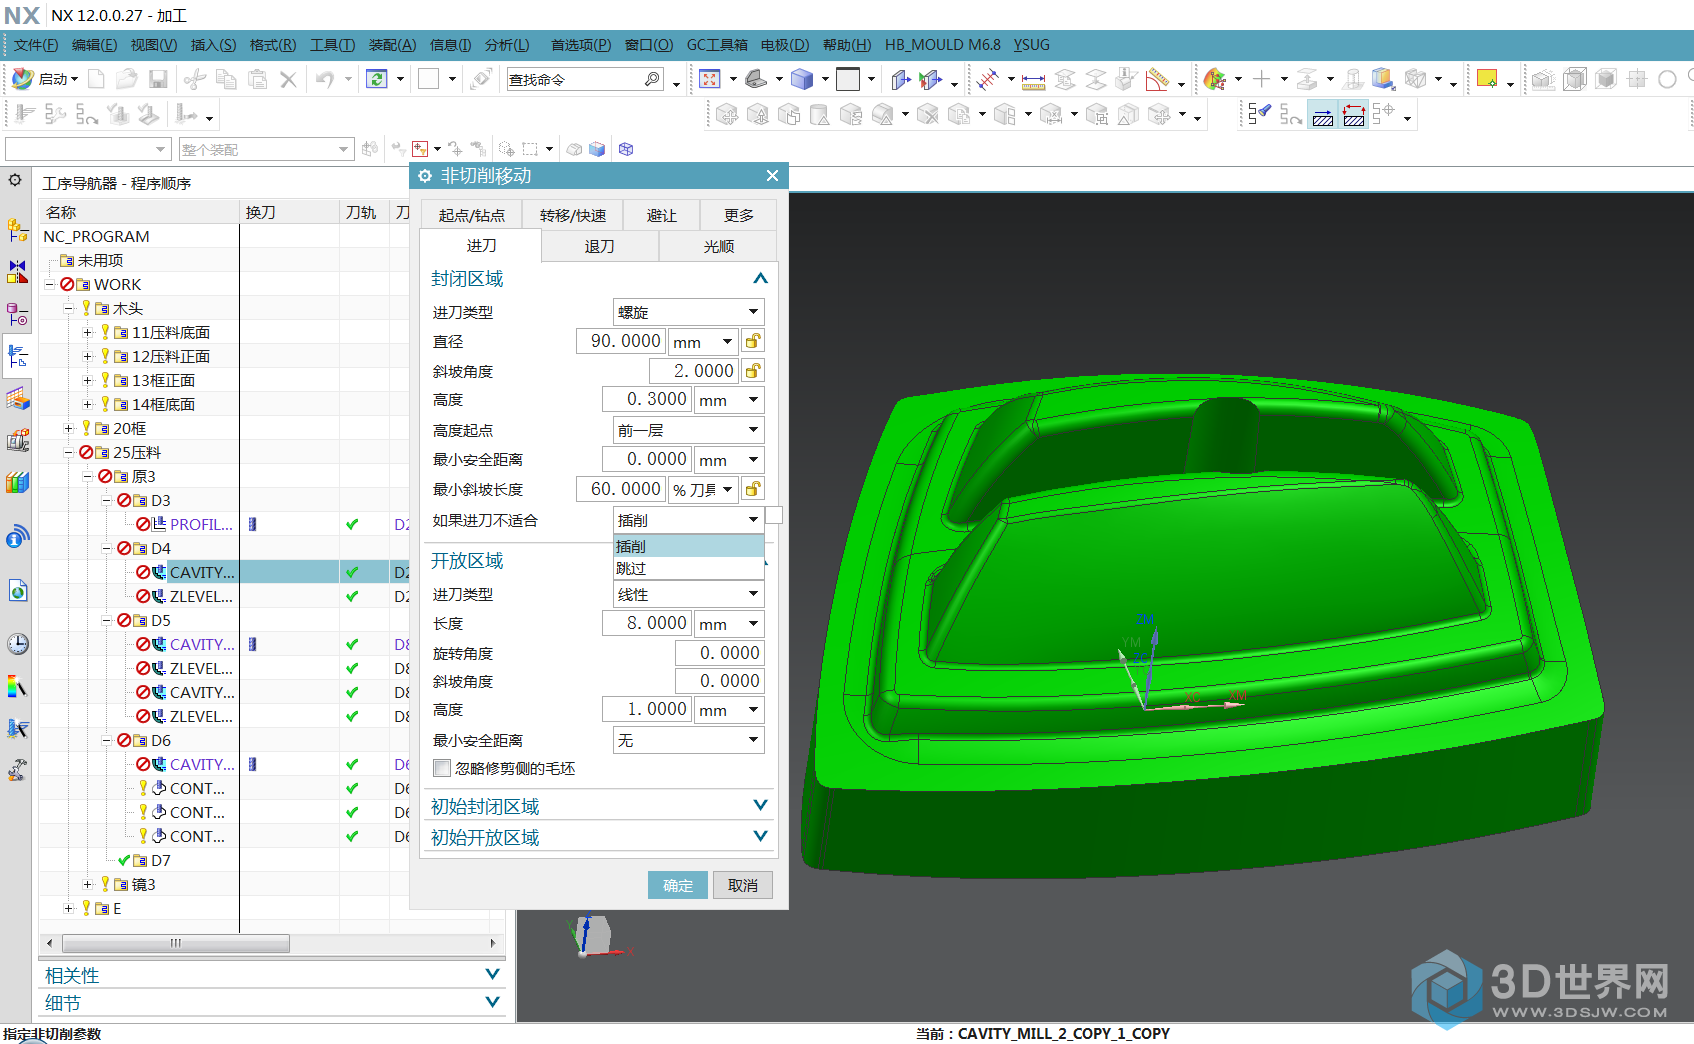Expand the 11压料底面 tree node

pyautogui.click(x=87, y=332)
